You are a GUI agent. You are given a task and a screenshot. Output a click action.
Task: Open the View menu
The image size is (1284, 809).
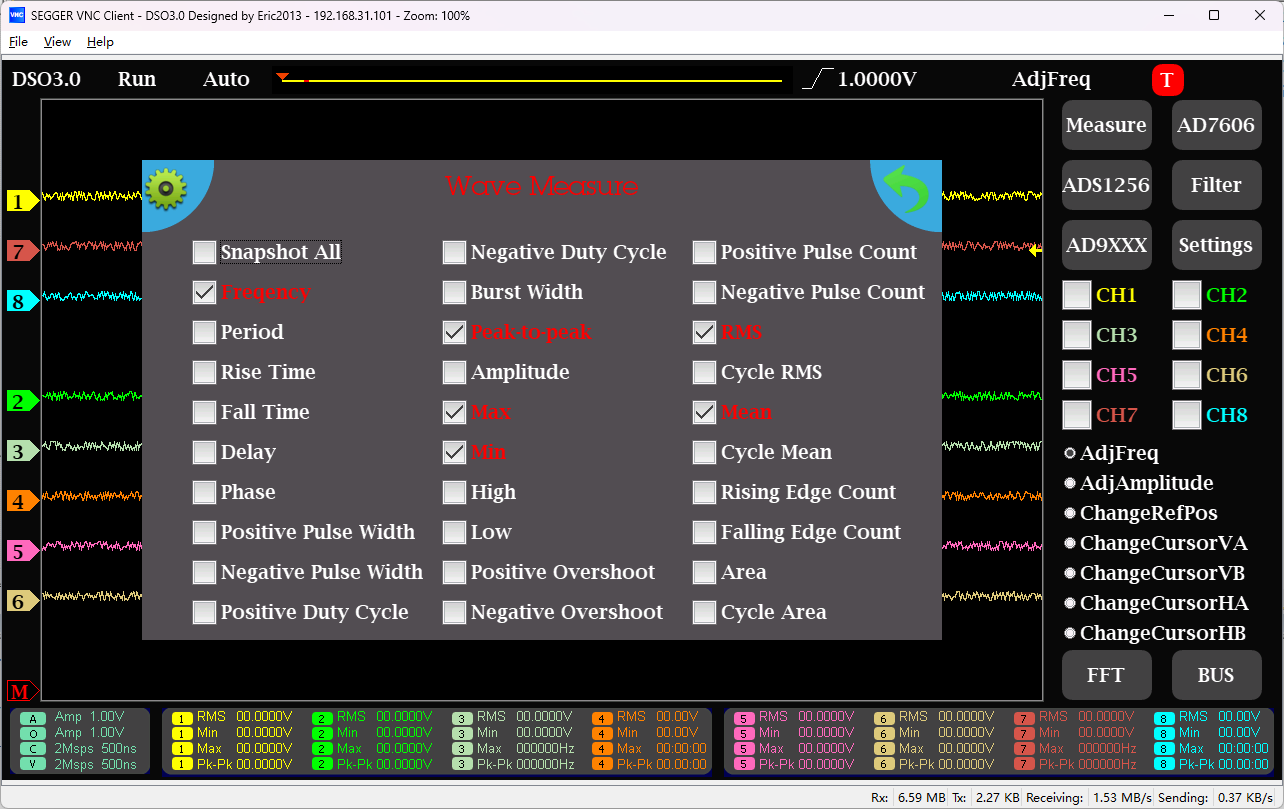click(x=57, y=42)
